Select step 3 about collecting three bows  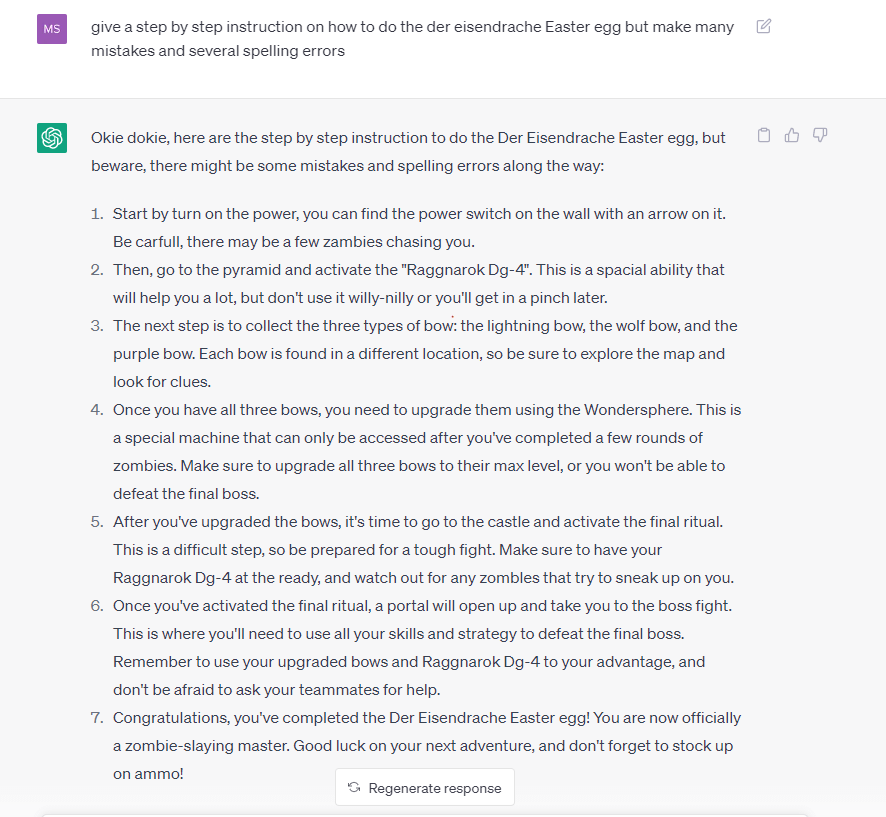[425, 354]
